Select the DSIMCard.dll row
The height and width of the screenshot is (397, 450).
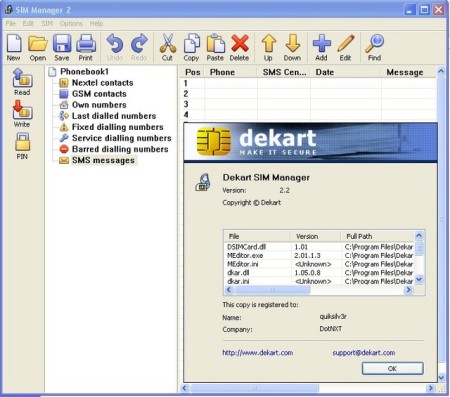click(x=319, y=247)
